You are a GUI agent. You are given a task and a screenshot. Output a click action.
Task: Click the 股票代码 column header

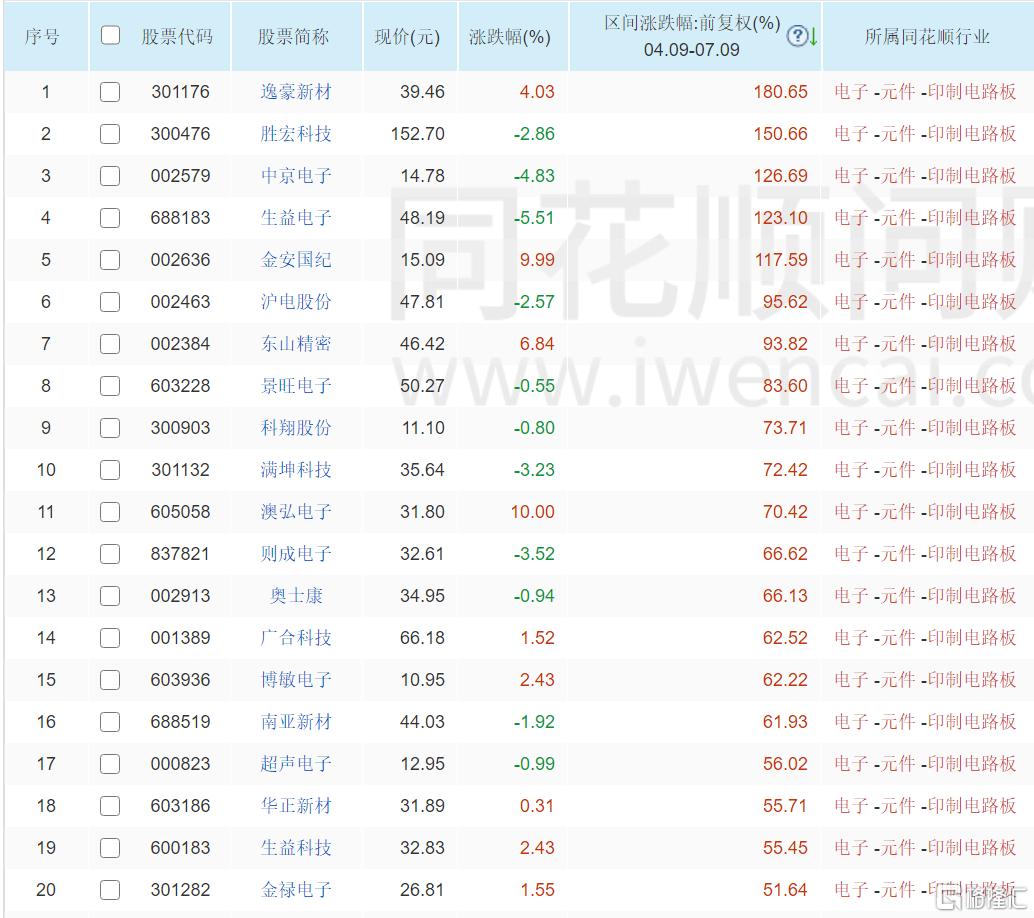(177, 37)
